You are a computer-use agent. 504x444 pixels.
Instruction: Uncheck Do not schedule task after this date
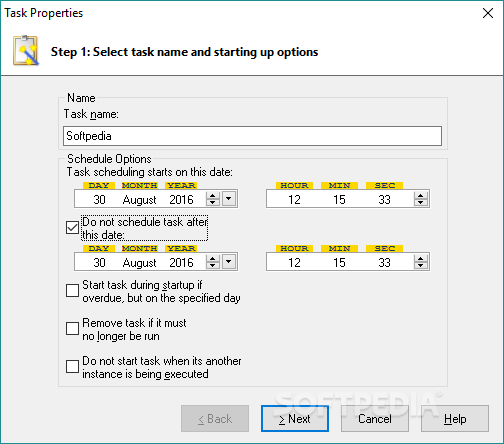[72, 228]
